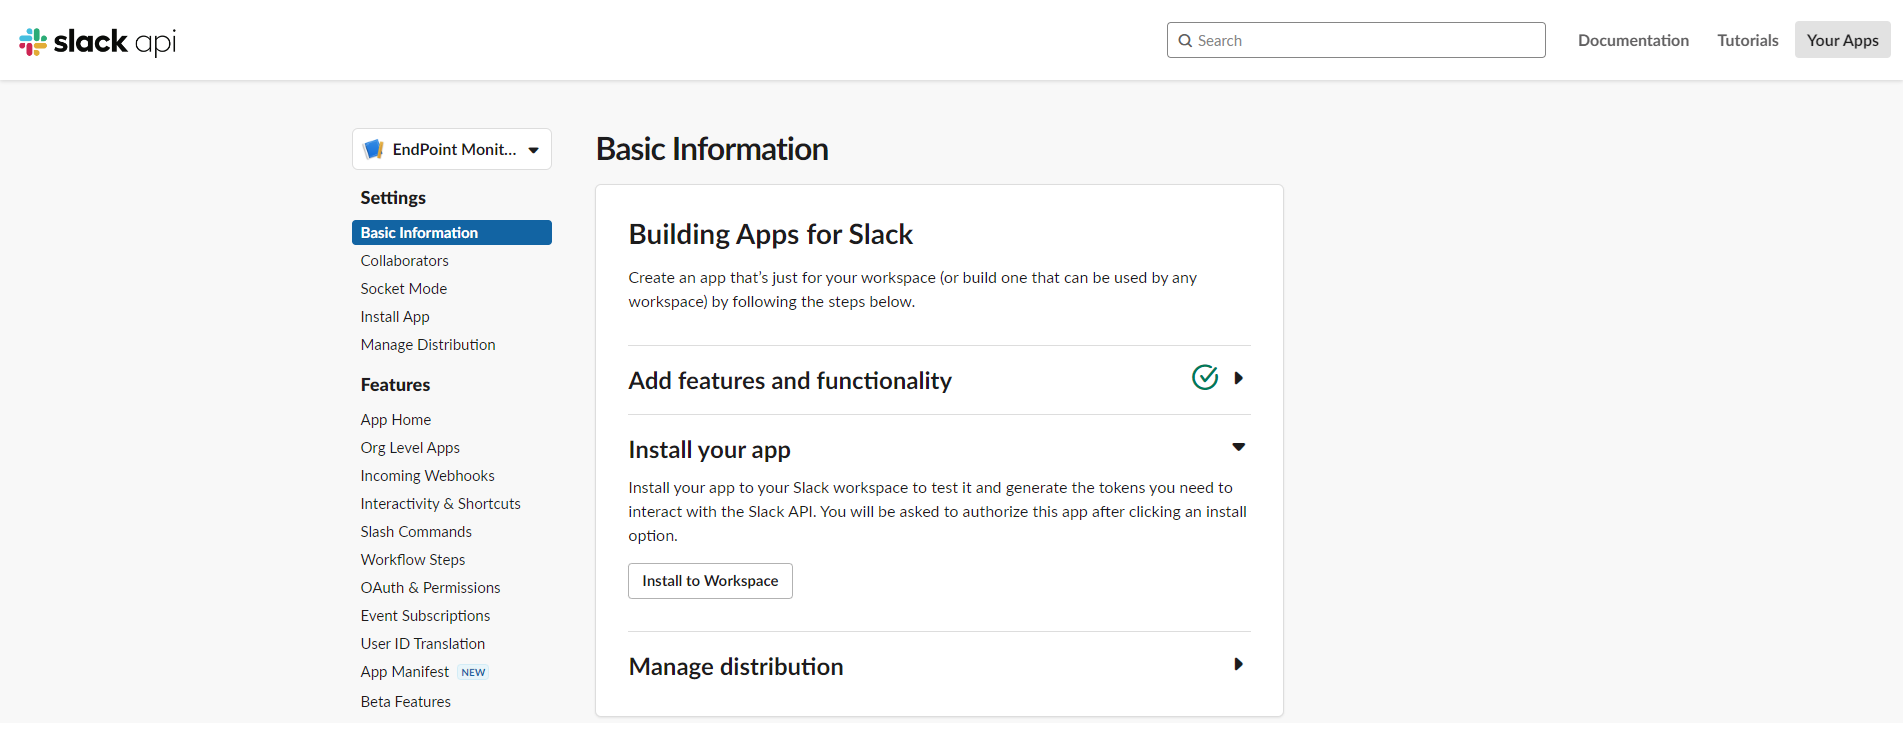Click the Settings sidebar heading
Screen dimensions: 1903x734
pyautogui.click(x=393, y=198)
